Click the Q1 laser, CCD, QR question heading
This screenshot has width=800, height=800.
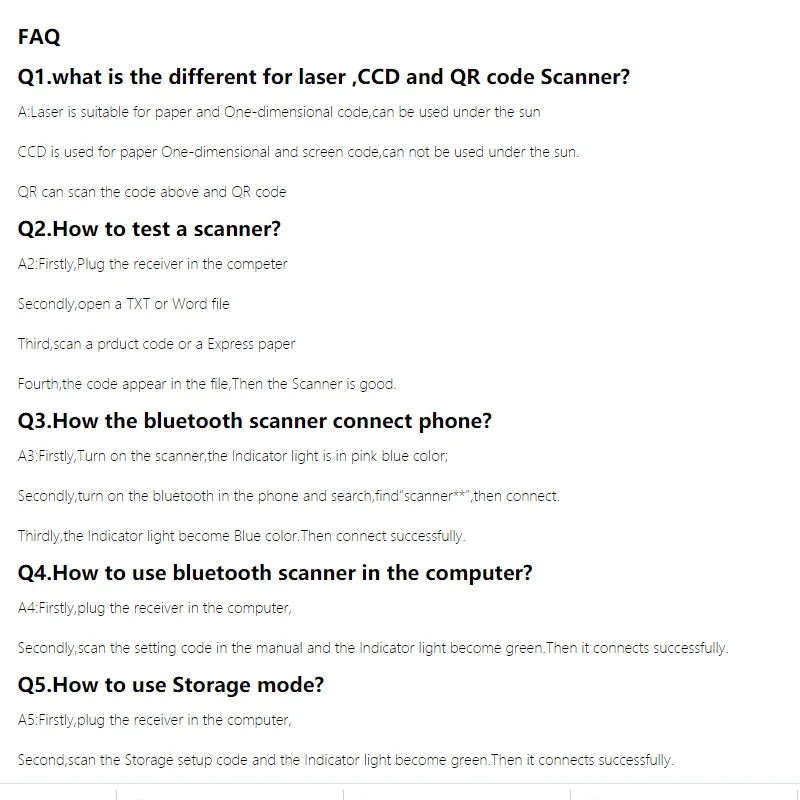[x=324, y=77]
